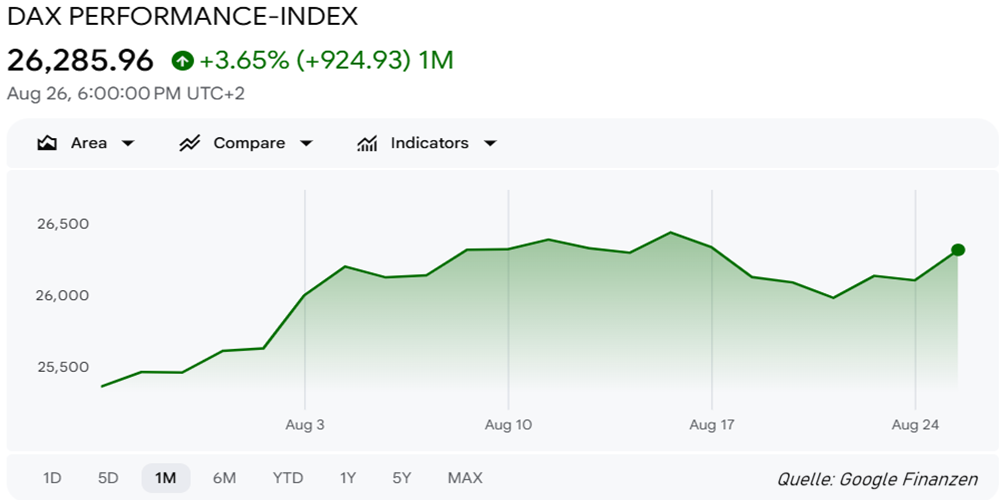The height and width of the screenshot is (500, 1000).
Task: Click the Area chart type icon
Action: 47,143
